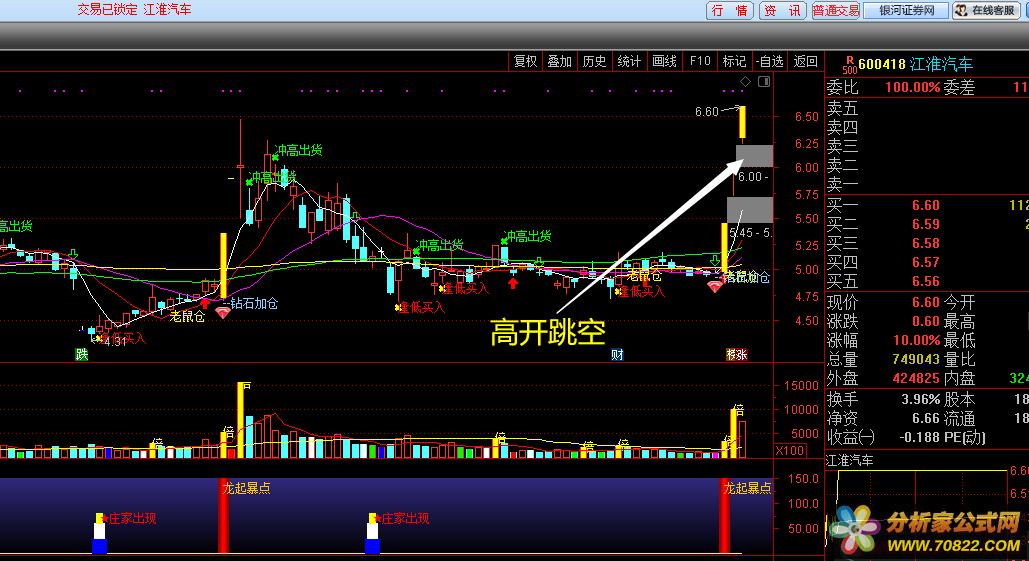Open the 历史 history toolbar item

594,61
